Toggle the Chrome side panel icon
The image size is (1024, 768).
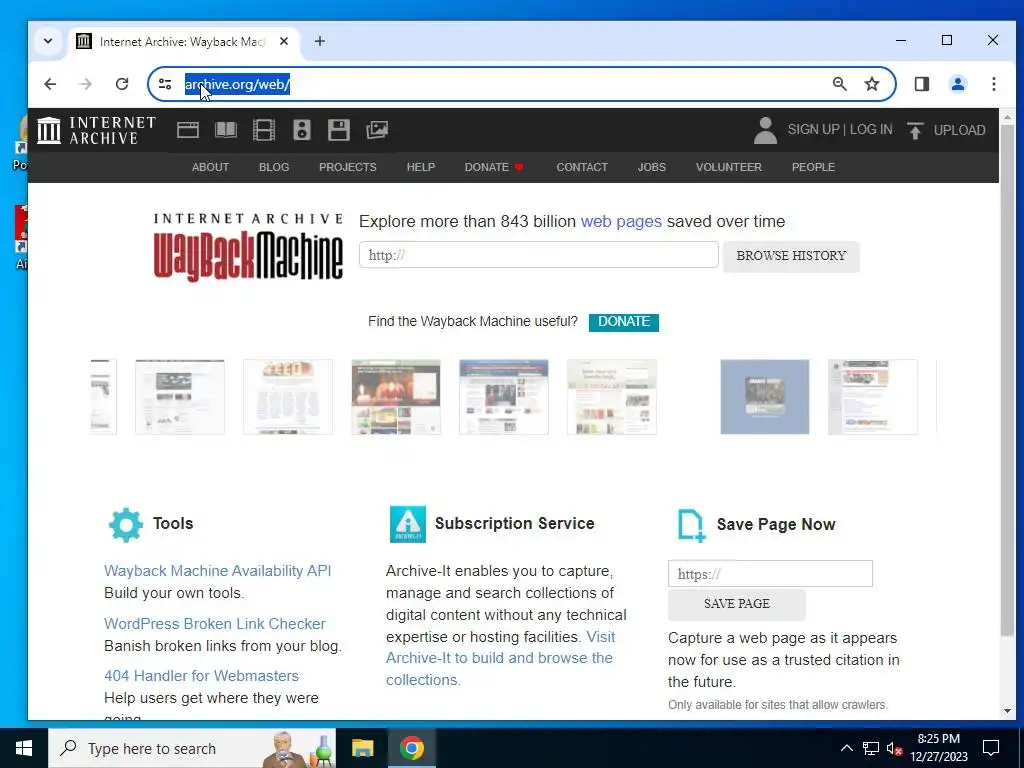pos(921,84)
